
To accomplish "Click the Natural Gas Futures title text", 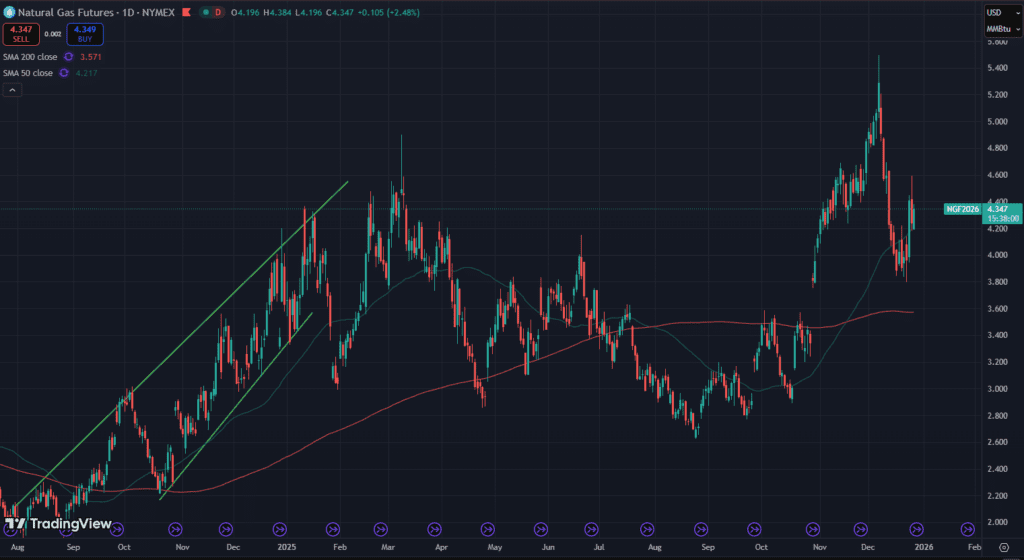I will coord(60,12).
